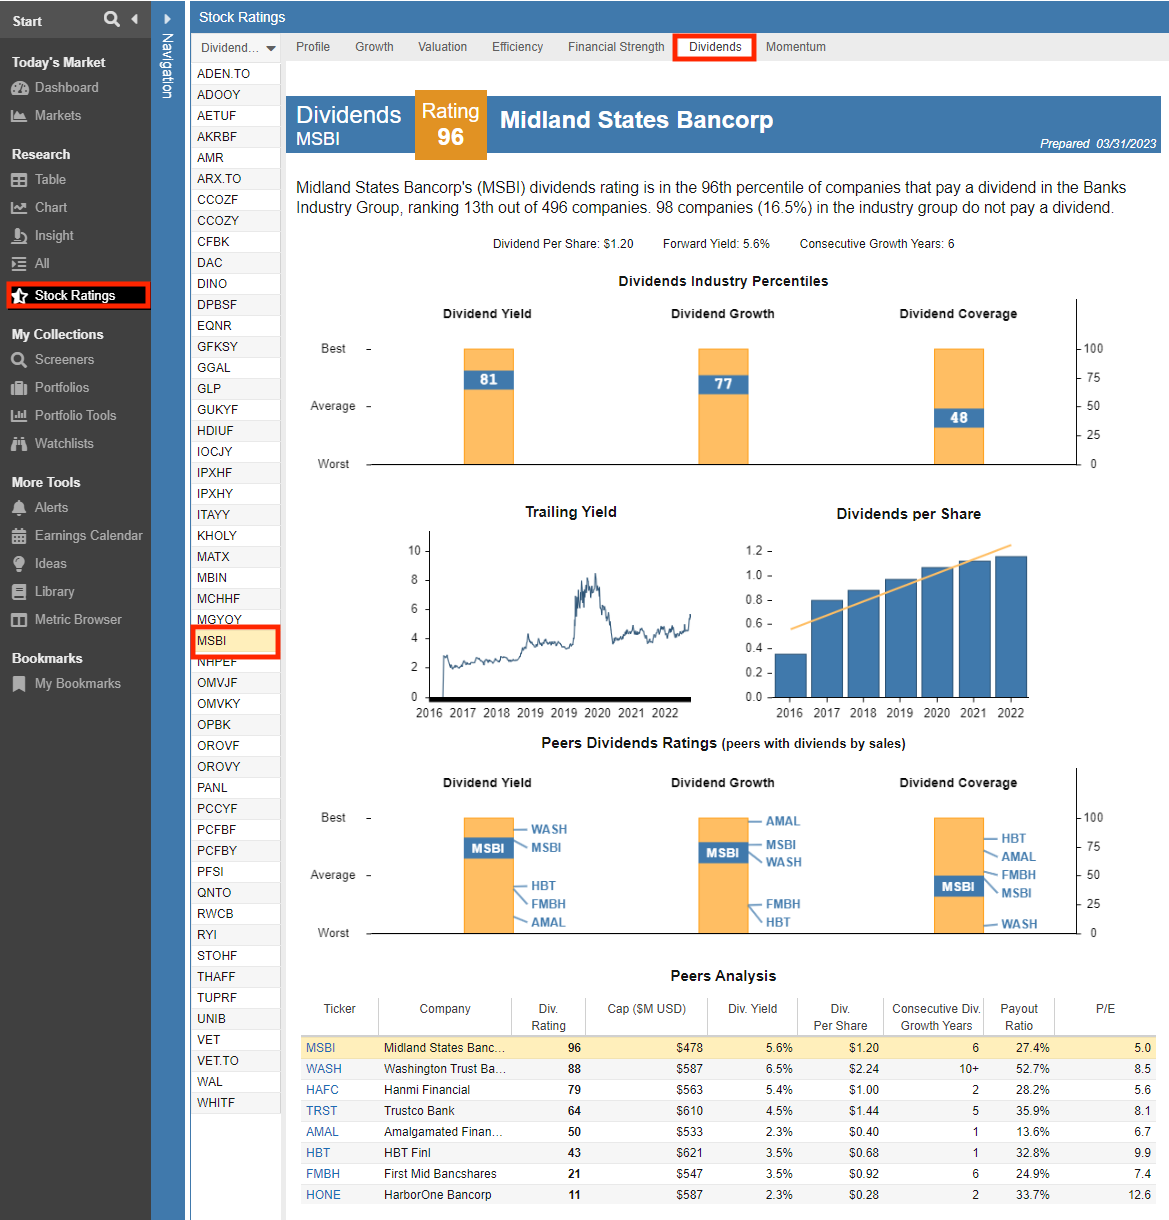Open the Portfolios section
This screenshot has height=1220, width=1169.
point(61,388)
